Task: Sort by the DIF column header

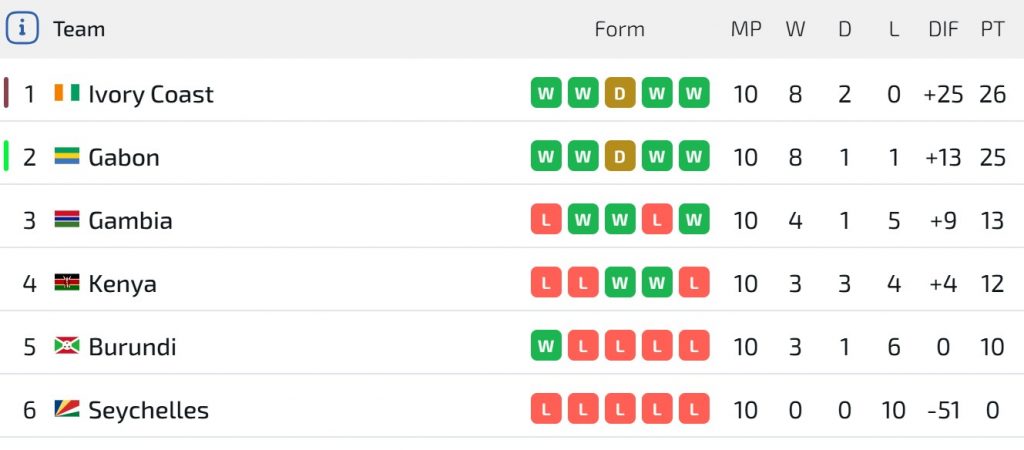Action: coord(943,29)
